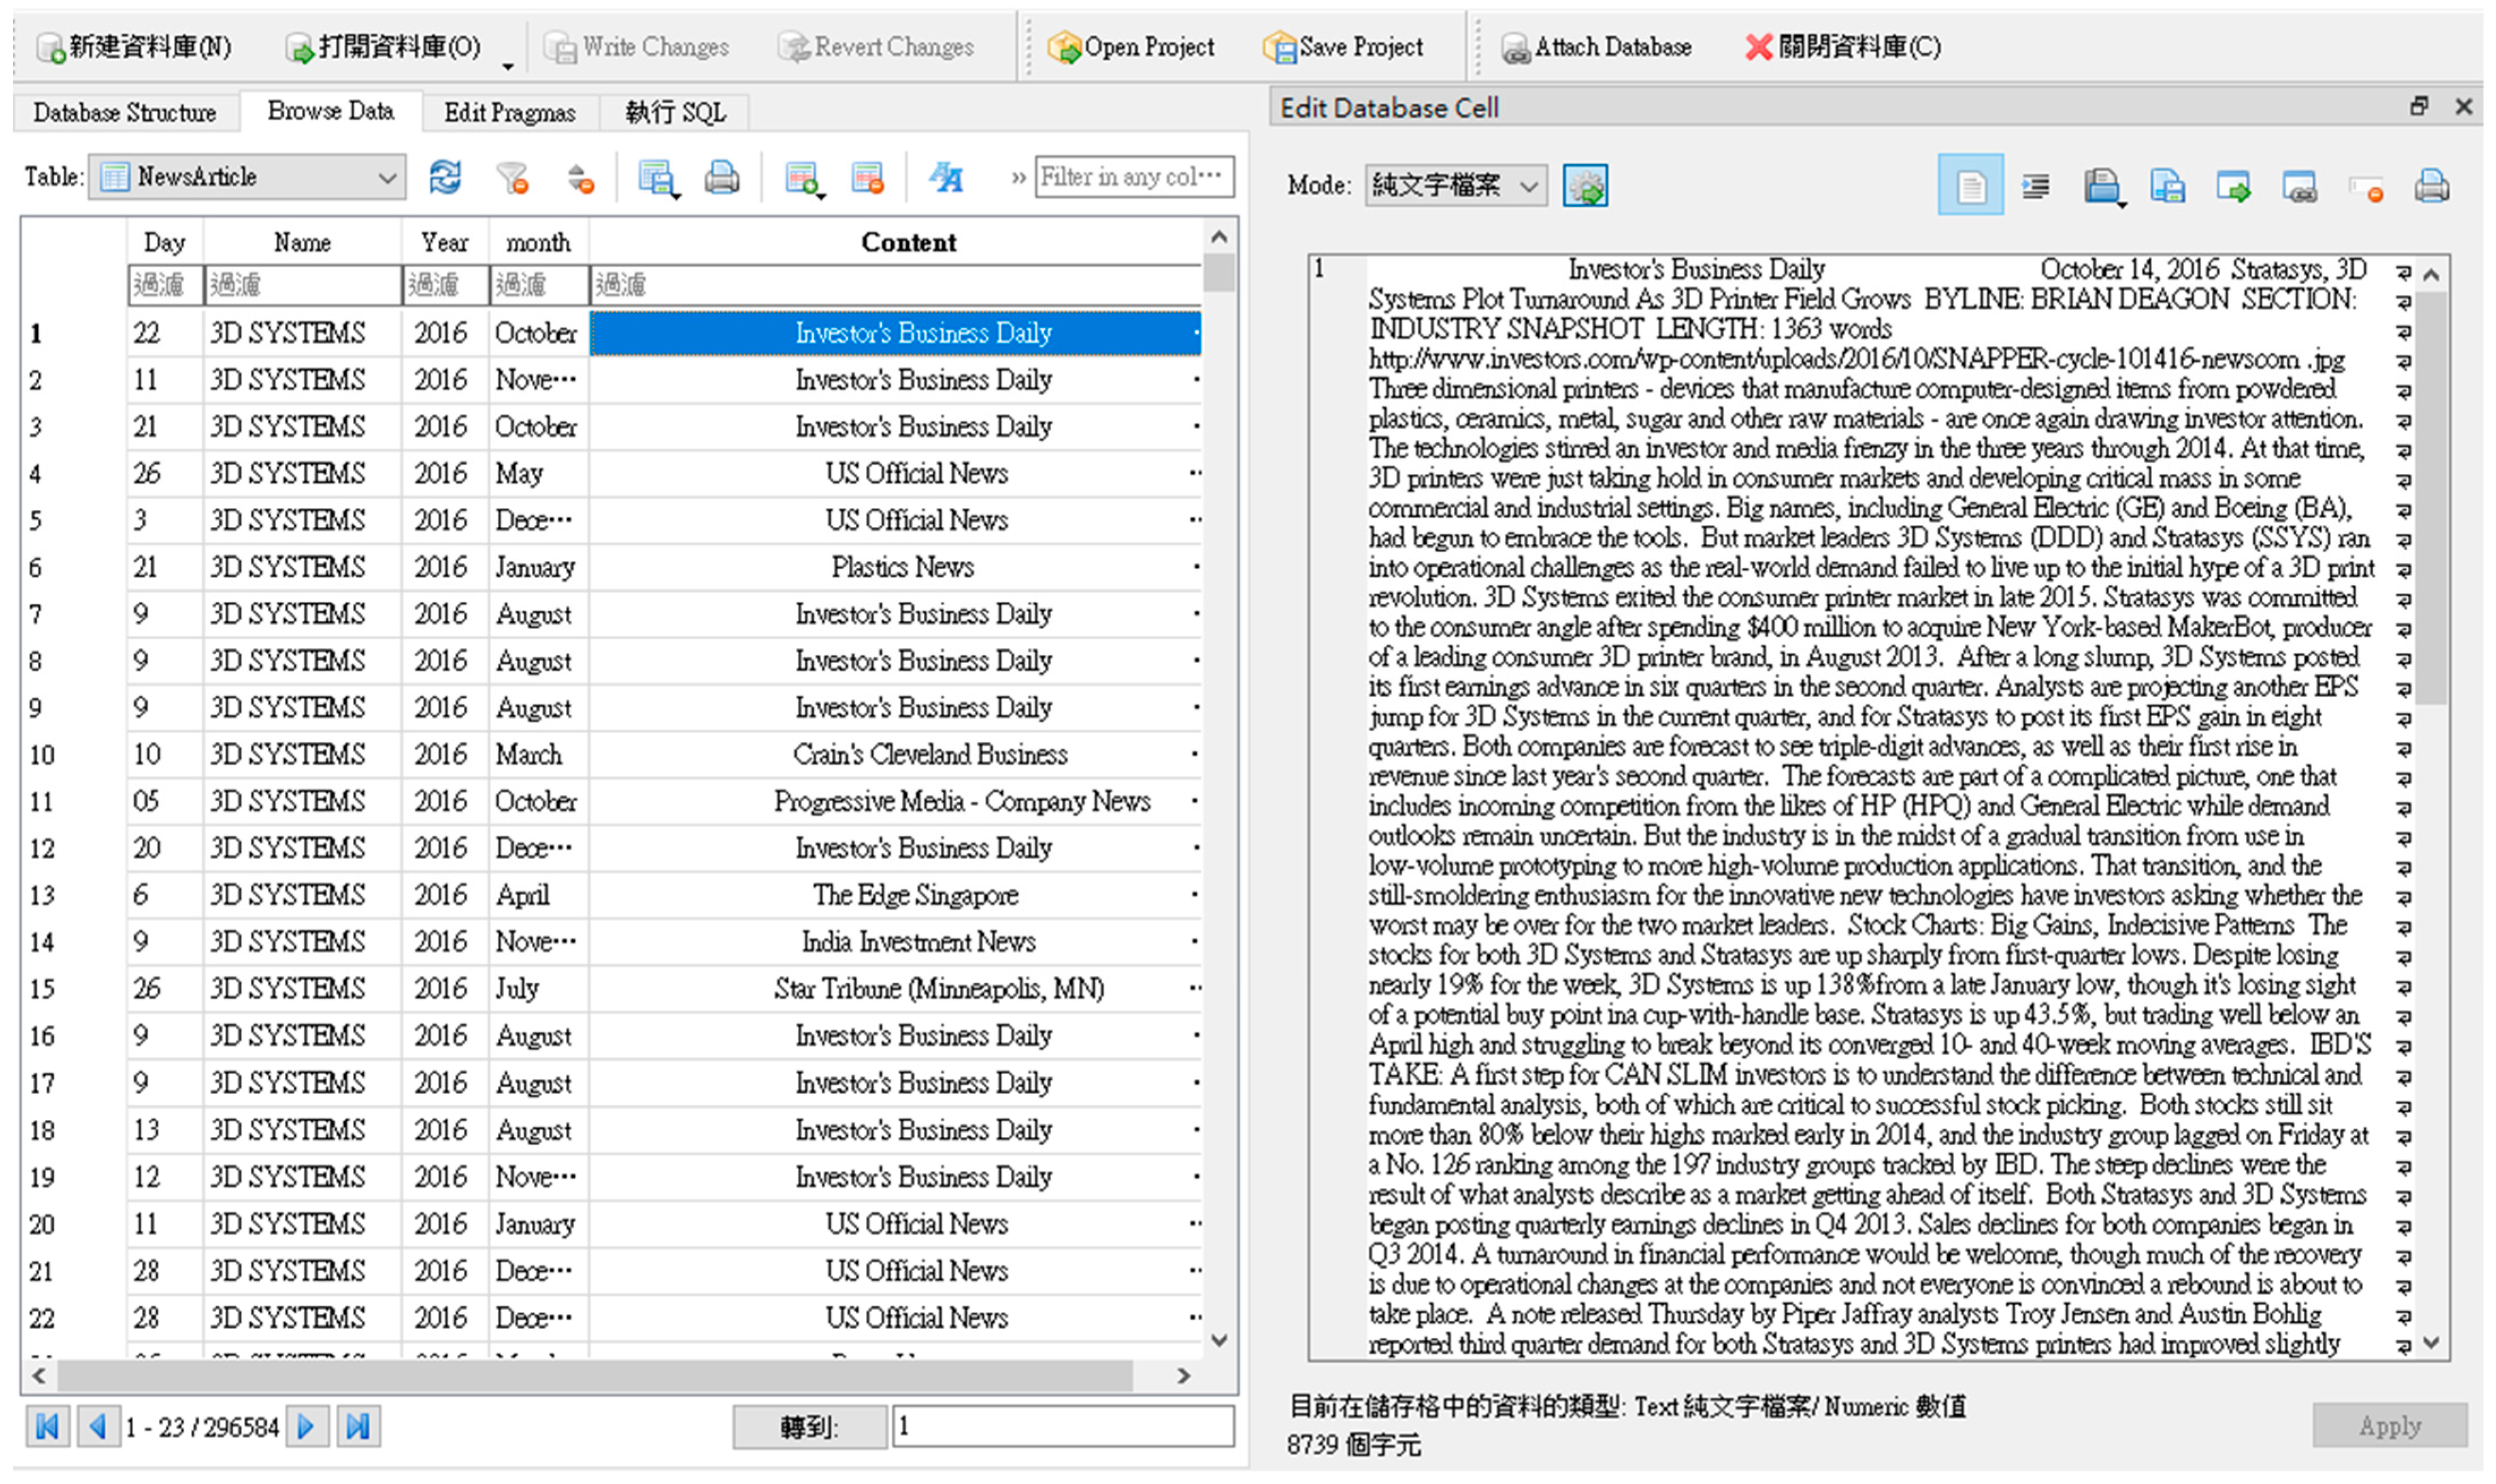Viewport: 2496px width, 1484px height.
Task: Expand the cell editor Mode combo box
Action: click(x=1527, y=186)
